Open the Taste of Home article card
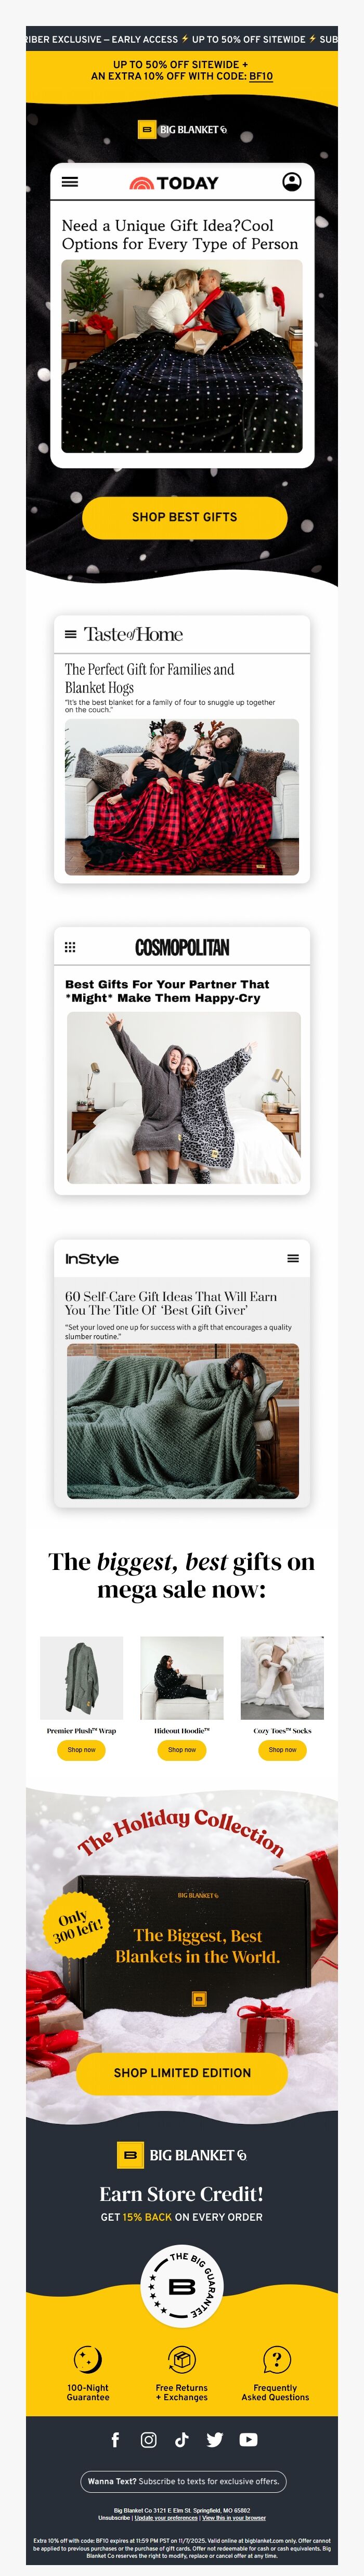The height and width of the screenshot is (2576, 364). pos(182,749)
